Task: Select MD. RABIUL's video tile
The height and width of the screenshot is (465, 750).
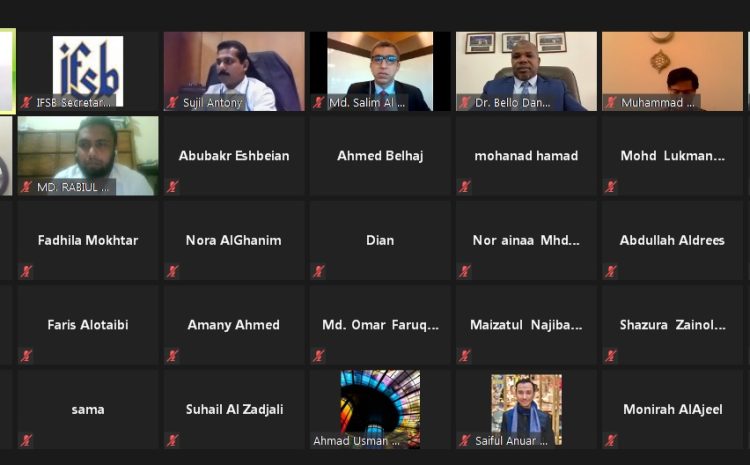Action: [x=88, y=156]
